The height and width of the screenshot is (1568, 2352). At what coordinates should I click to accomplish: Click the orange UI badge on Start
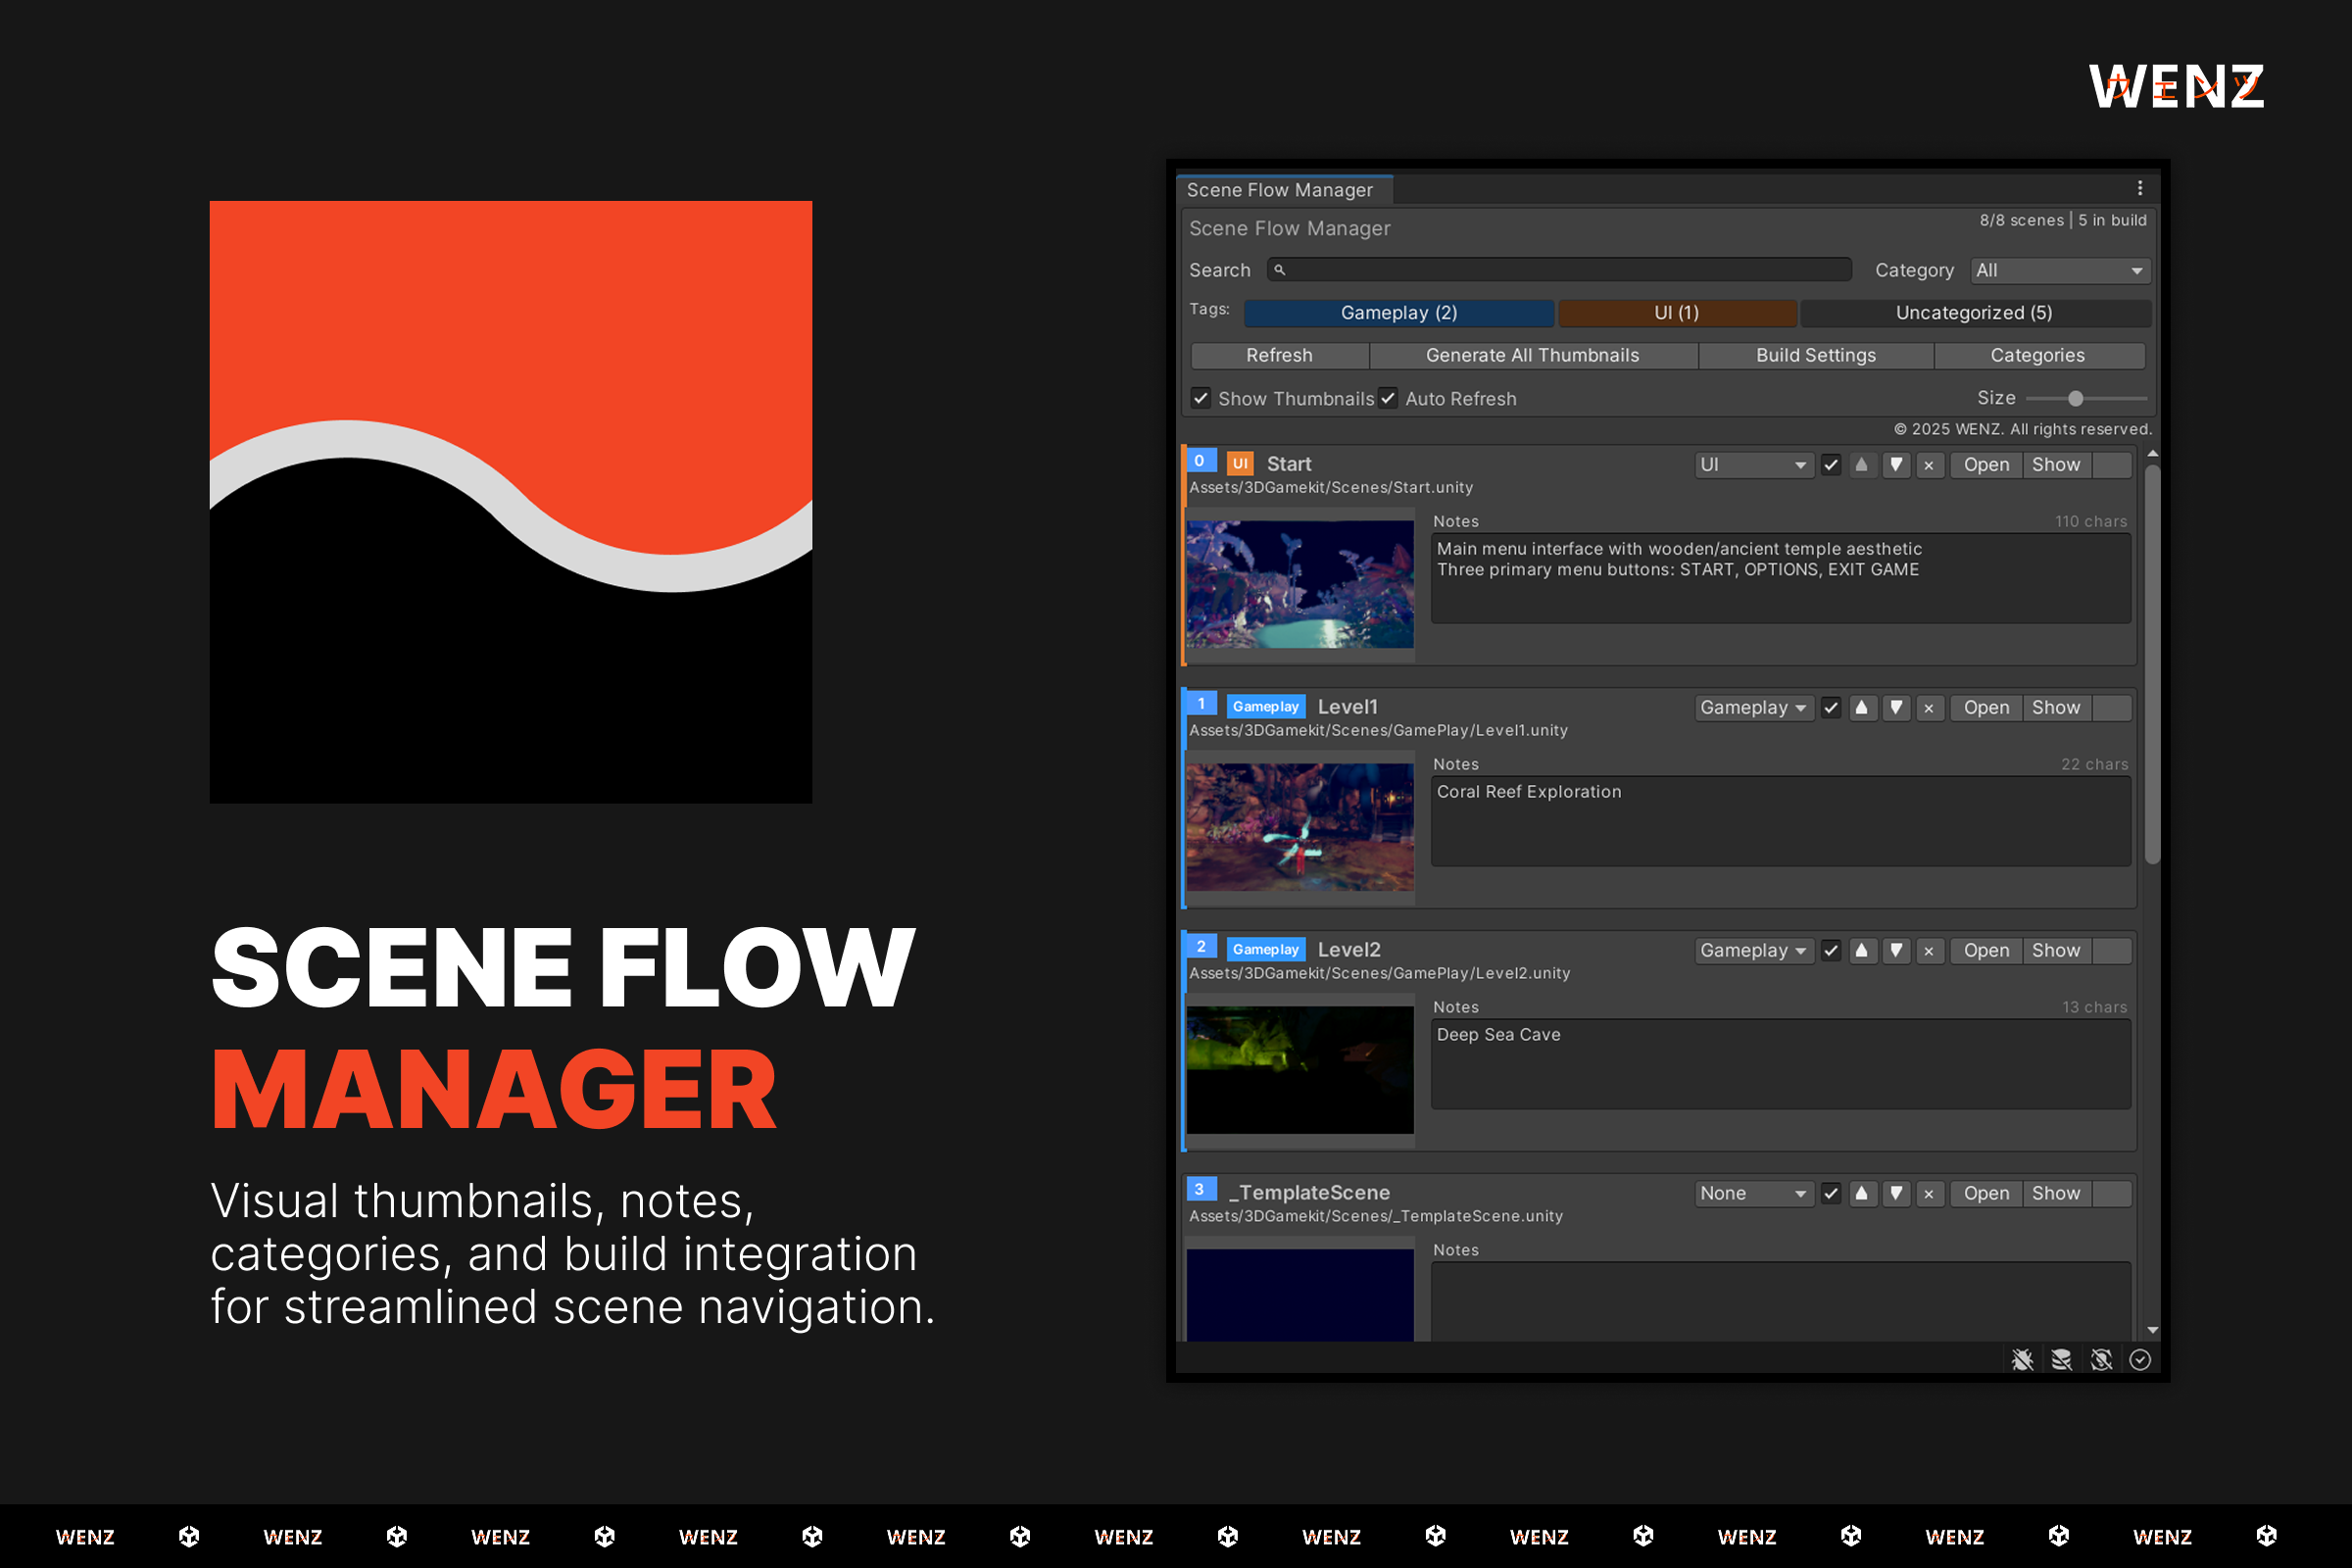[x=1240, y=464]
